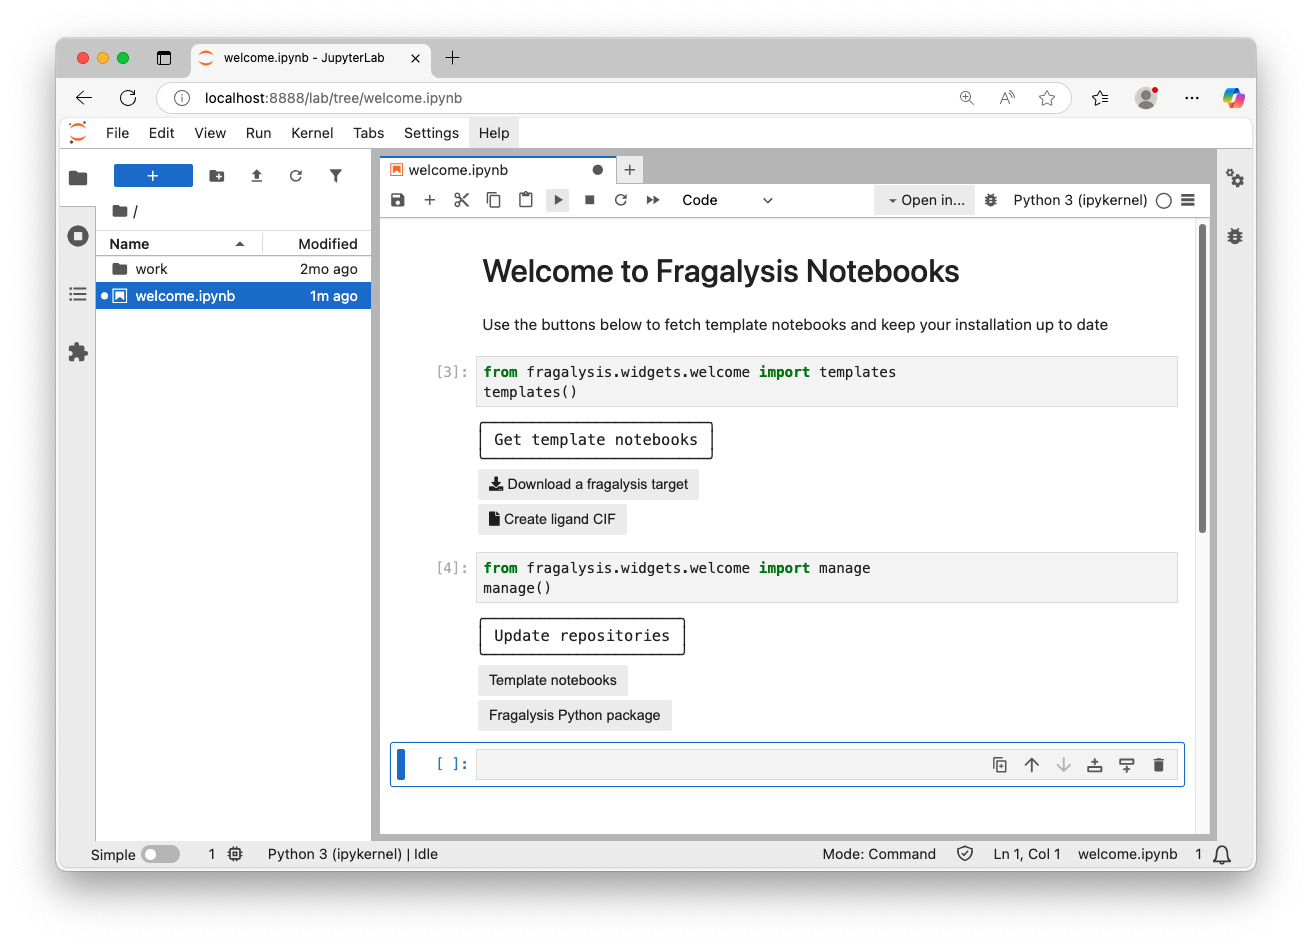Expand the Open in... dropdown
Viewport: 1312px width, 945px height.
coord(925,200)
